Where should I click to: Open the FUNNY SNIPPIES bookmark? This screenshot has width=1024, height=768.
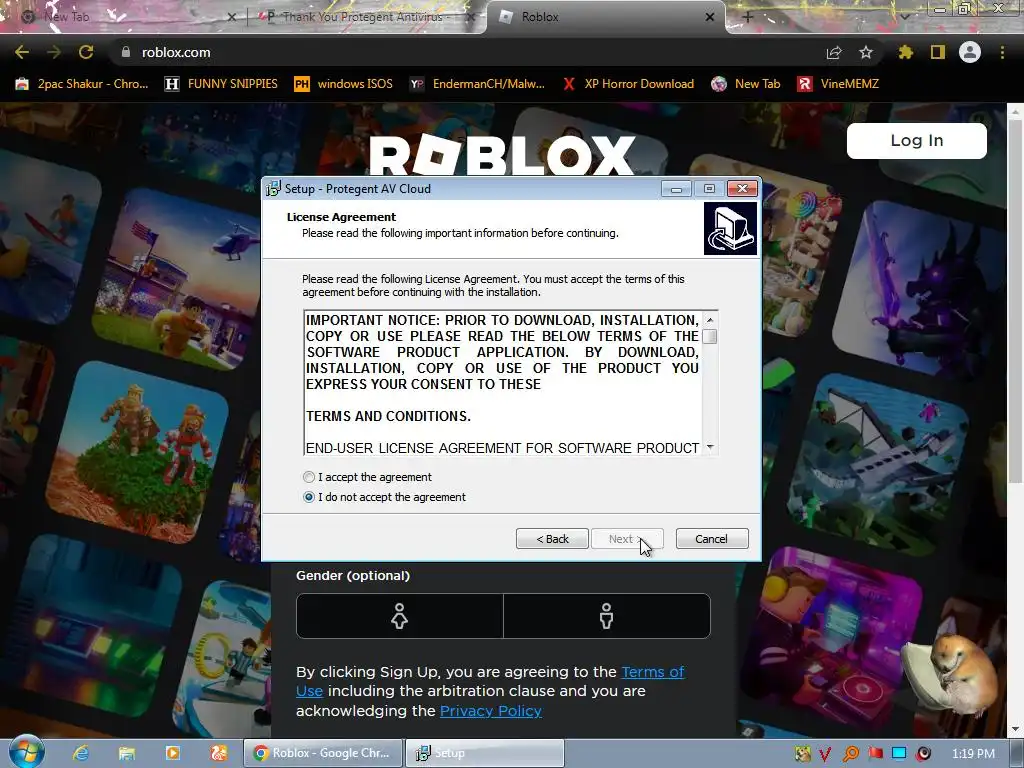tap(222, 84)
